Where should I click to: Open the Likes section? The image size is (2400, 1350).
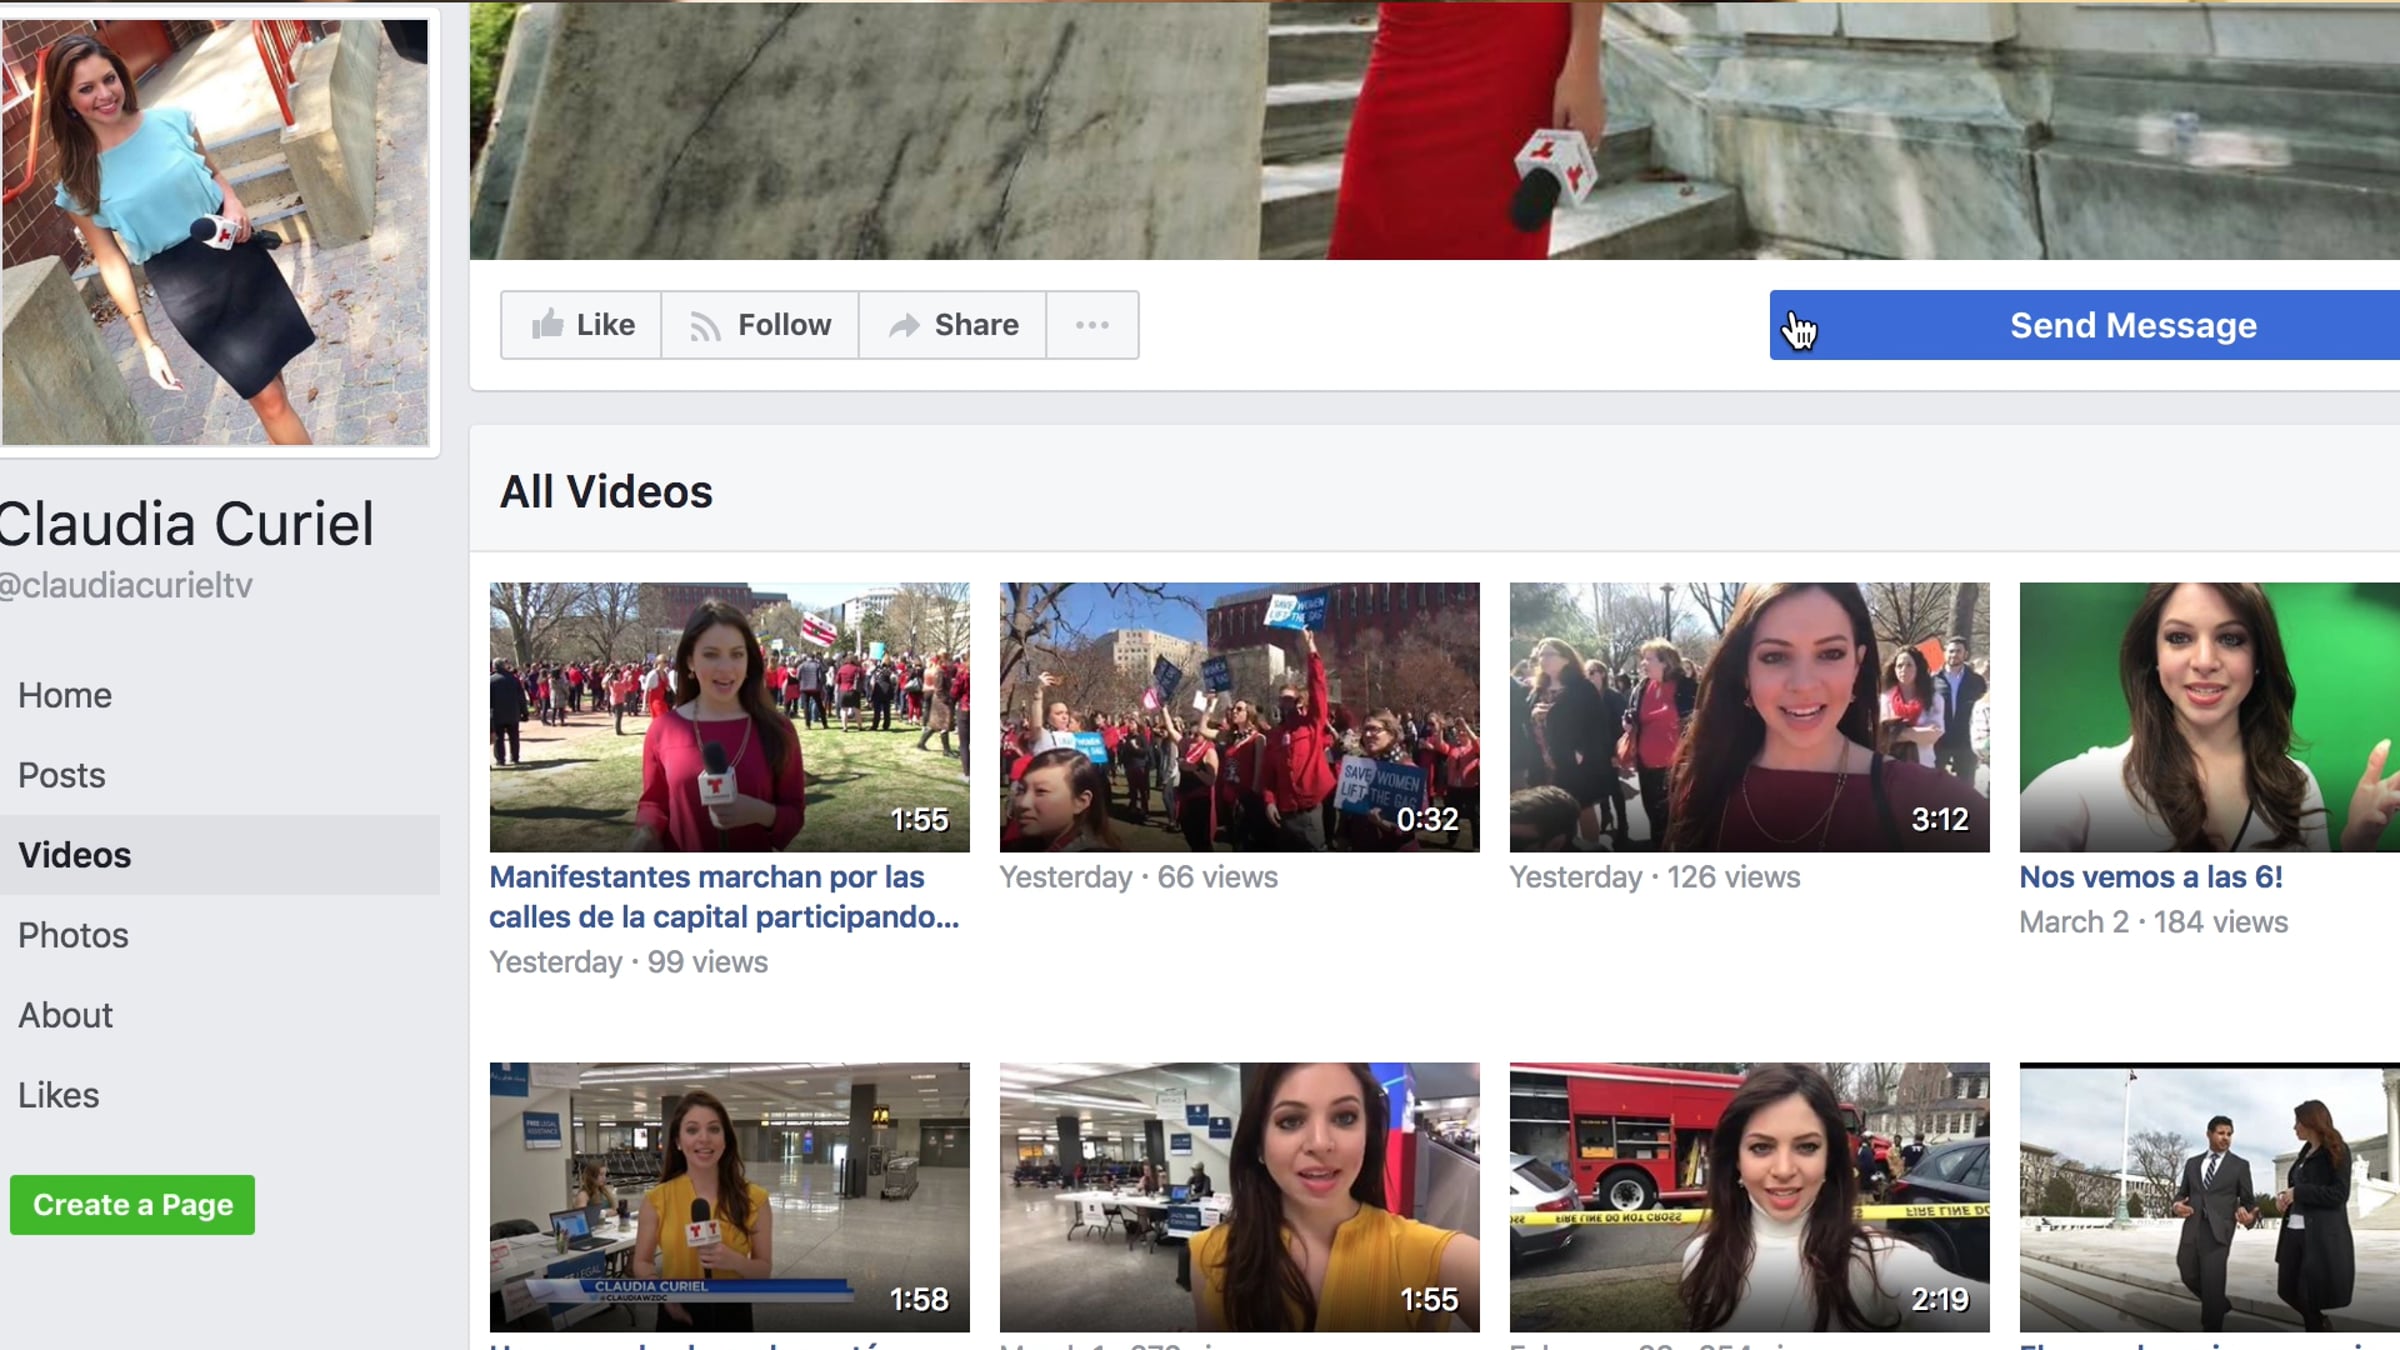(59, 1095)
